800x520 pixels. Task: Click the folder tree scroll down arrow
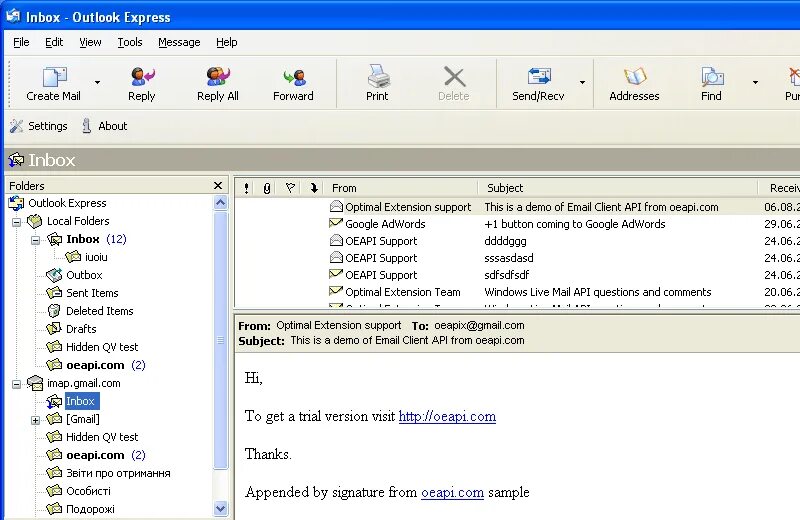point(220,508)
